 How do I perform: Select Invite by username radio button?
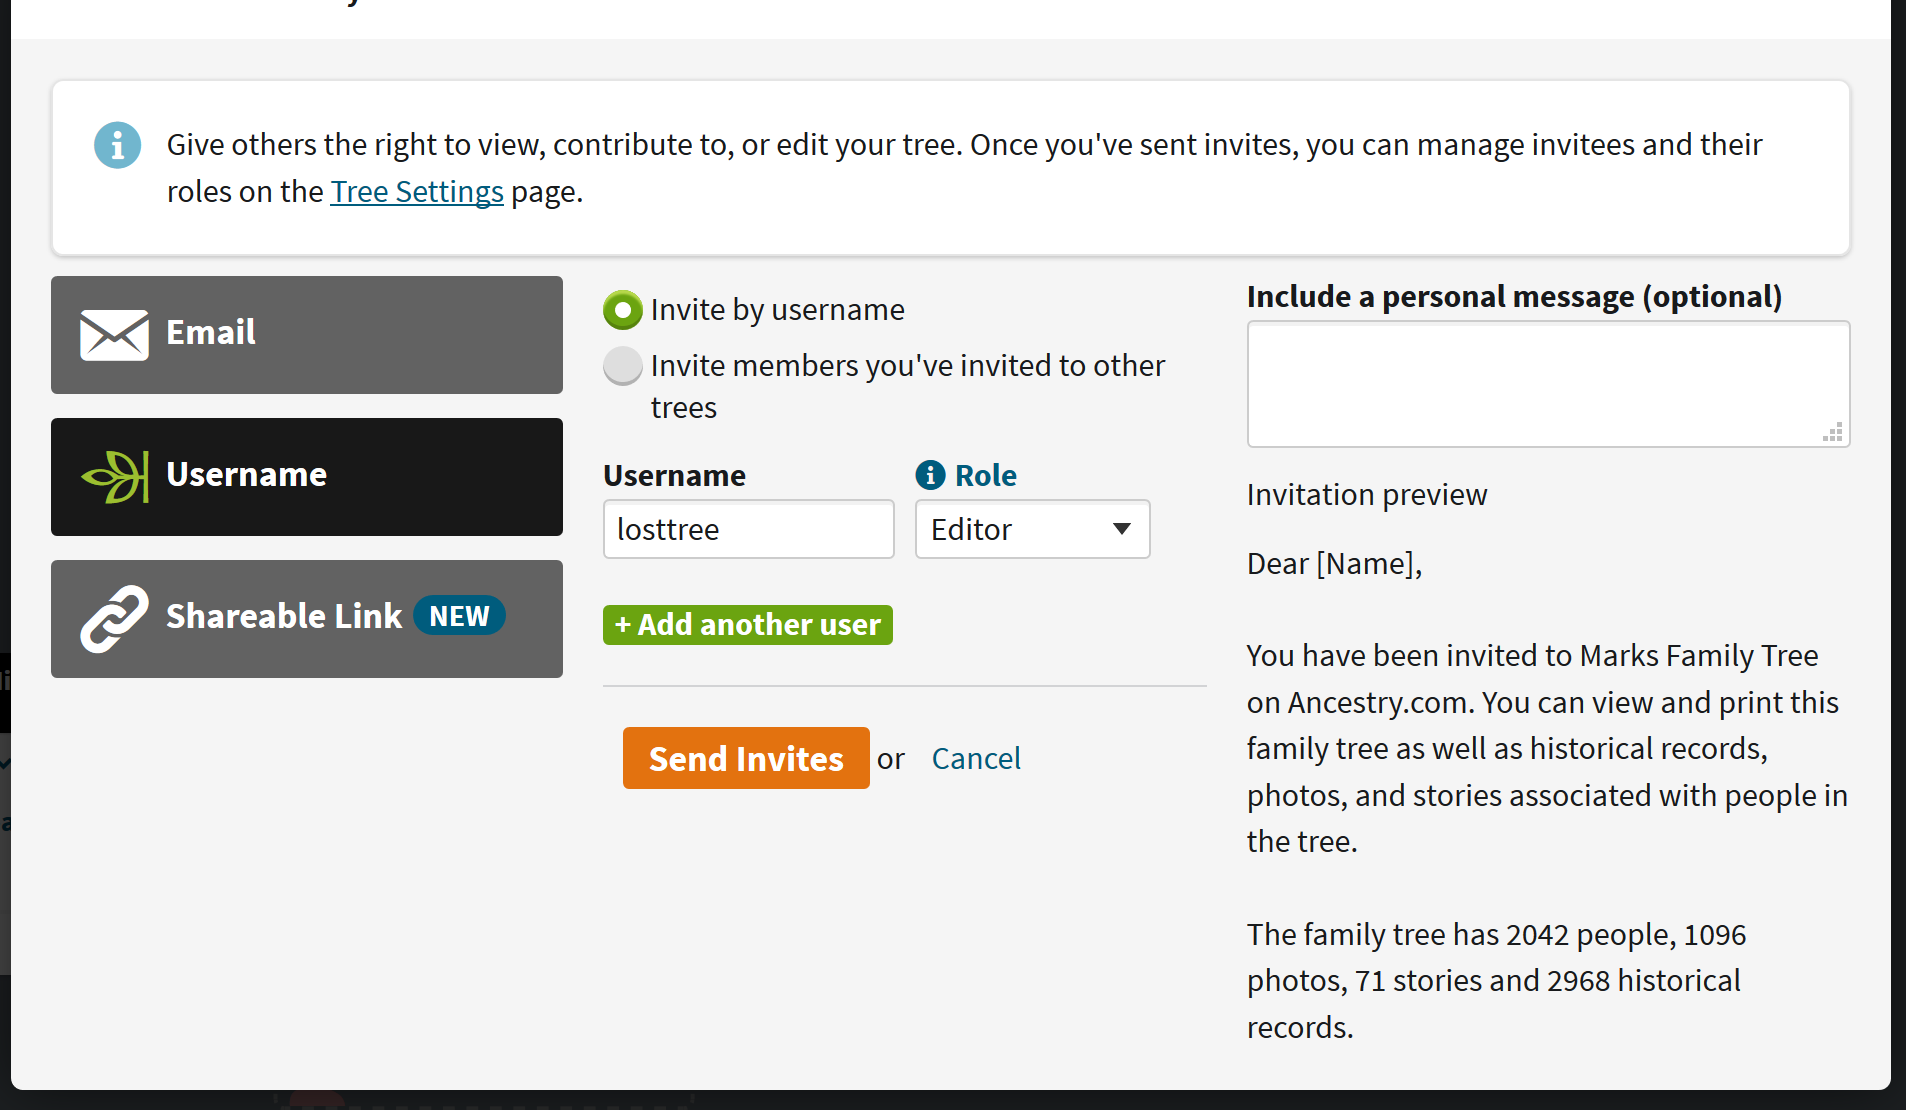[x=623, y=310]
